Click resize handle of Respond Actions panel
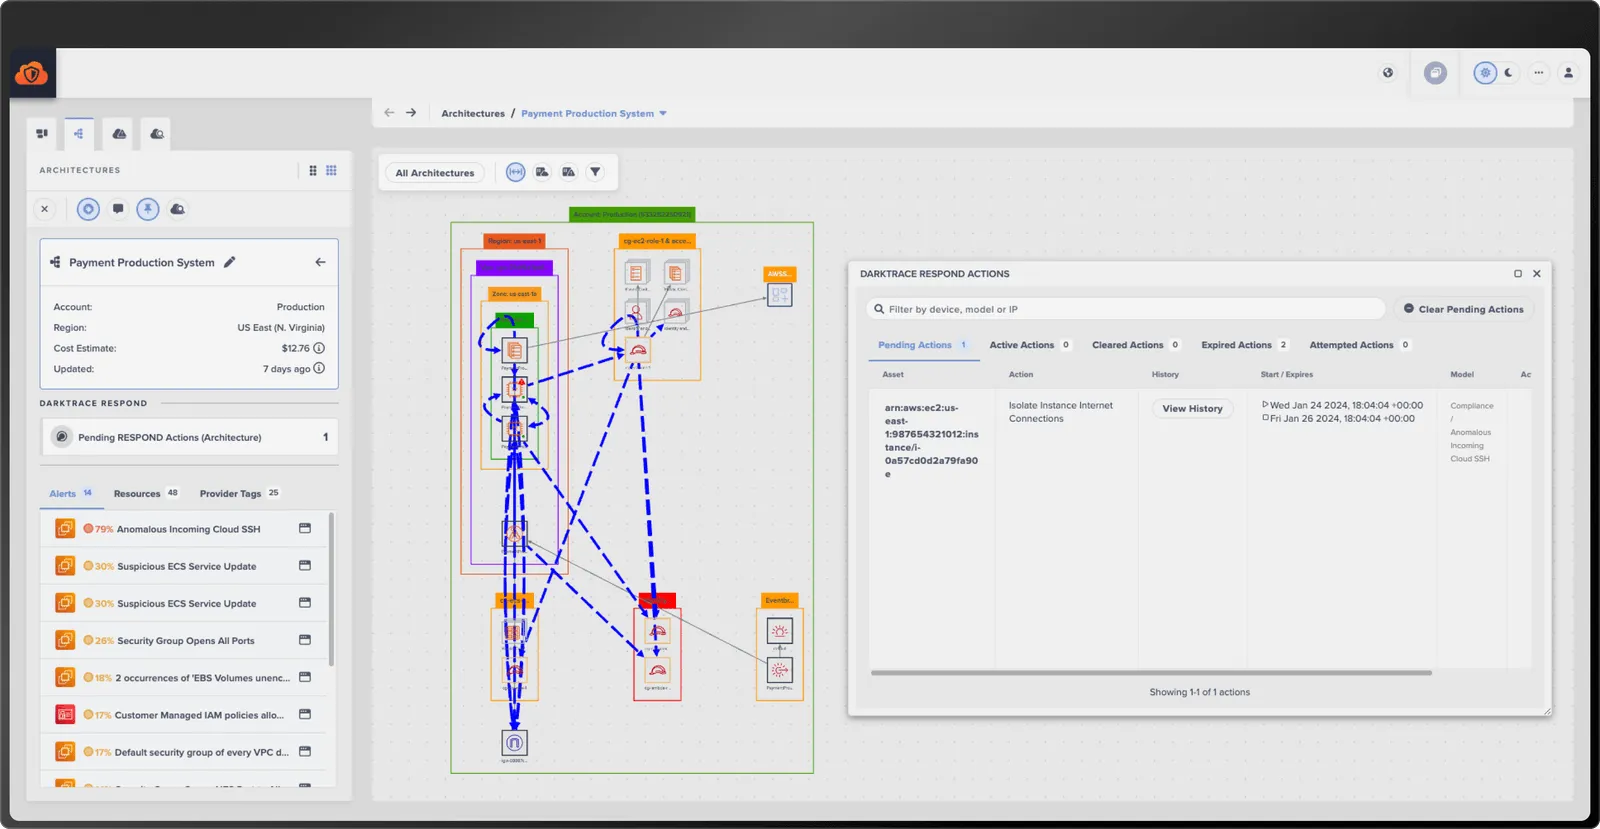Viewport: 1600px width, 829px height. 1547,711
